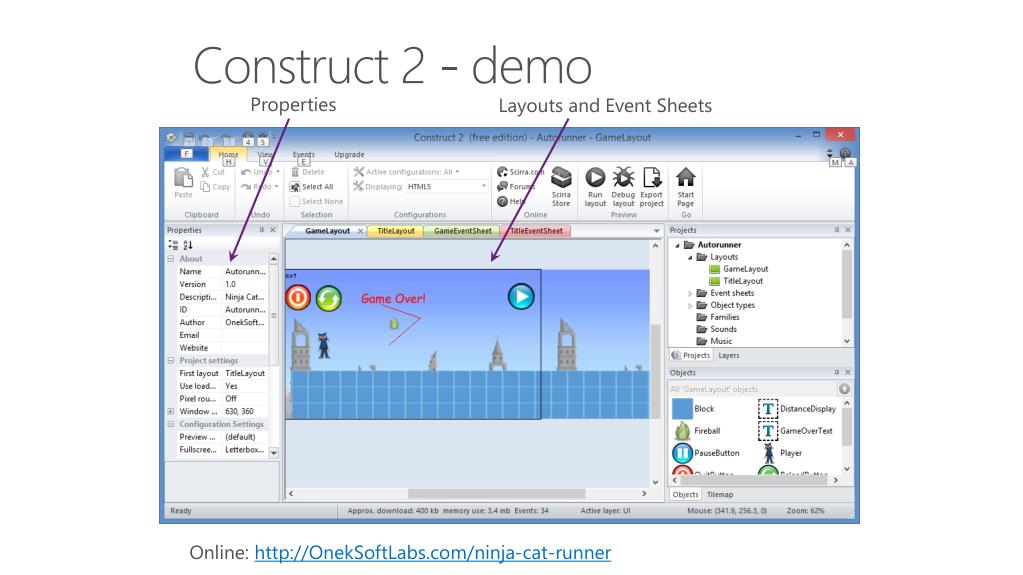Image resolution: width=1023 pixels, height=575 pixels.
Task: Collapse the Layouts folder node
Action: point(690,257)
